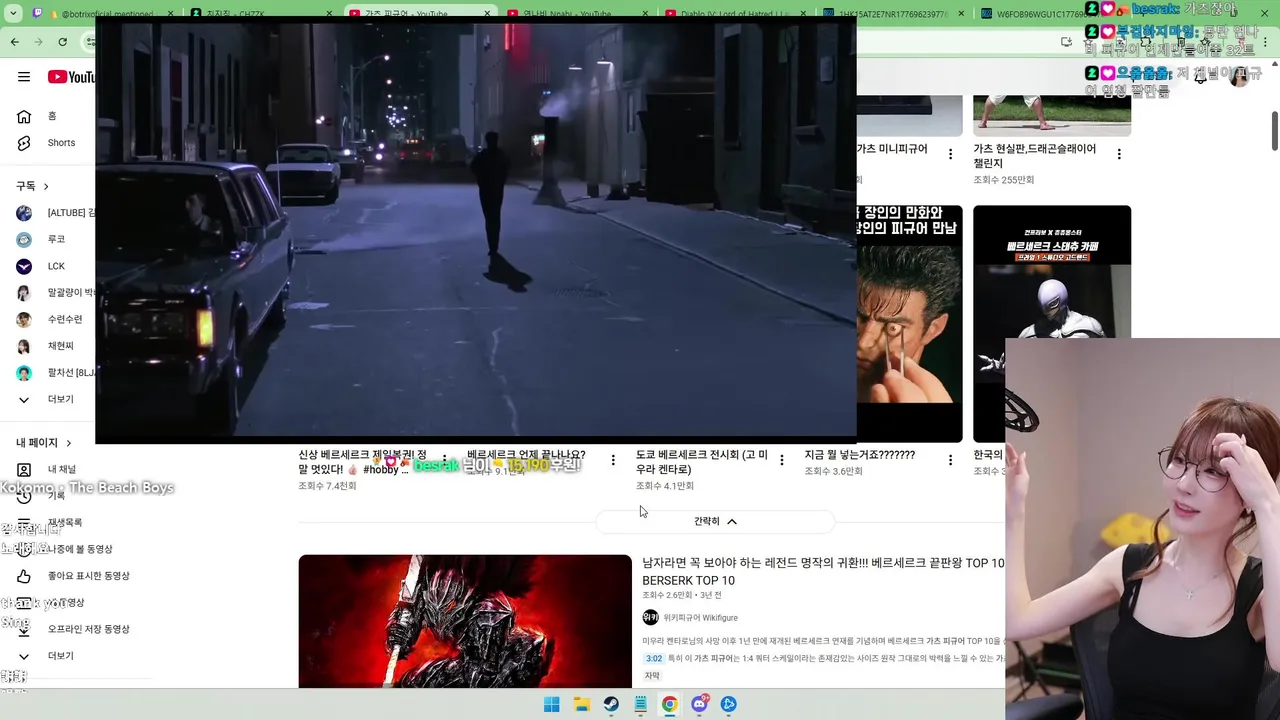The height and width of the screenshot is (720, 1280).
Task: Open the blue round taskbar app icon
Action: coord(729,704)
